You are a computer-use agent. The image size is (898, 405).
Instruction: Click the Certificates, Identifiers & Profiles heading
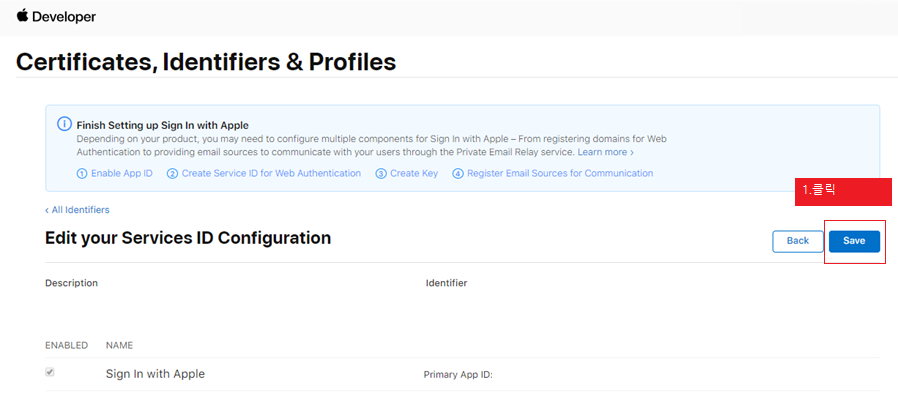pyautogui.click(x=206, y=62)
